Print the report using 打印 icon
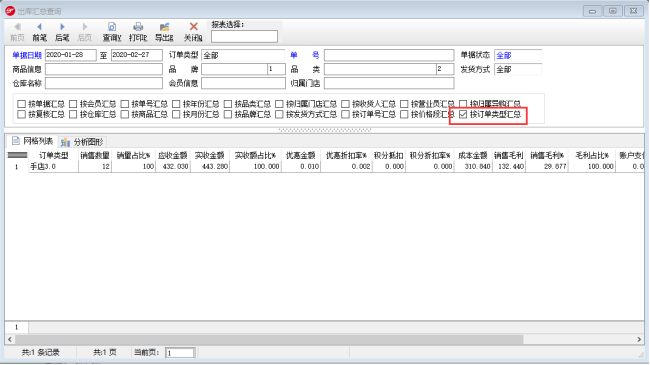The height and width of the screenshot is (365, 650). point(138,32)
